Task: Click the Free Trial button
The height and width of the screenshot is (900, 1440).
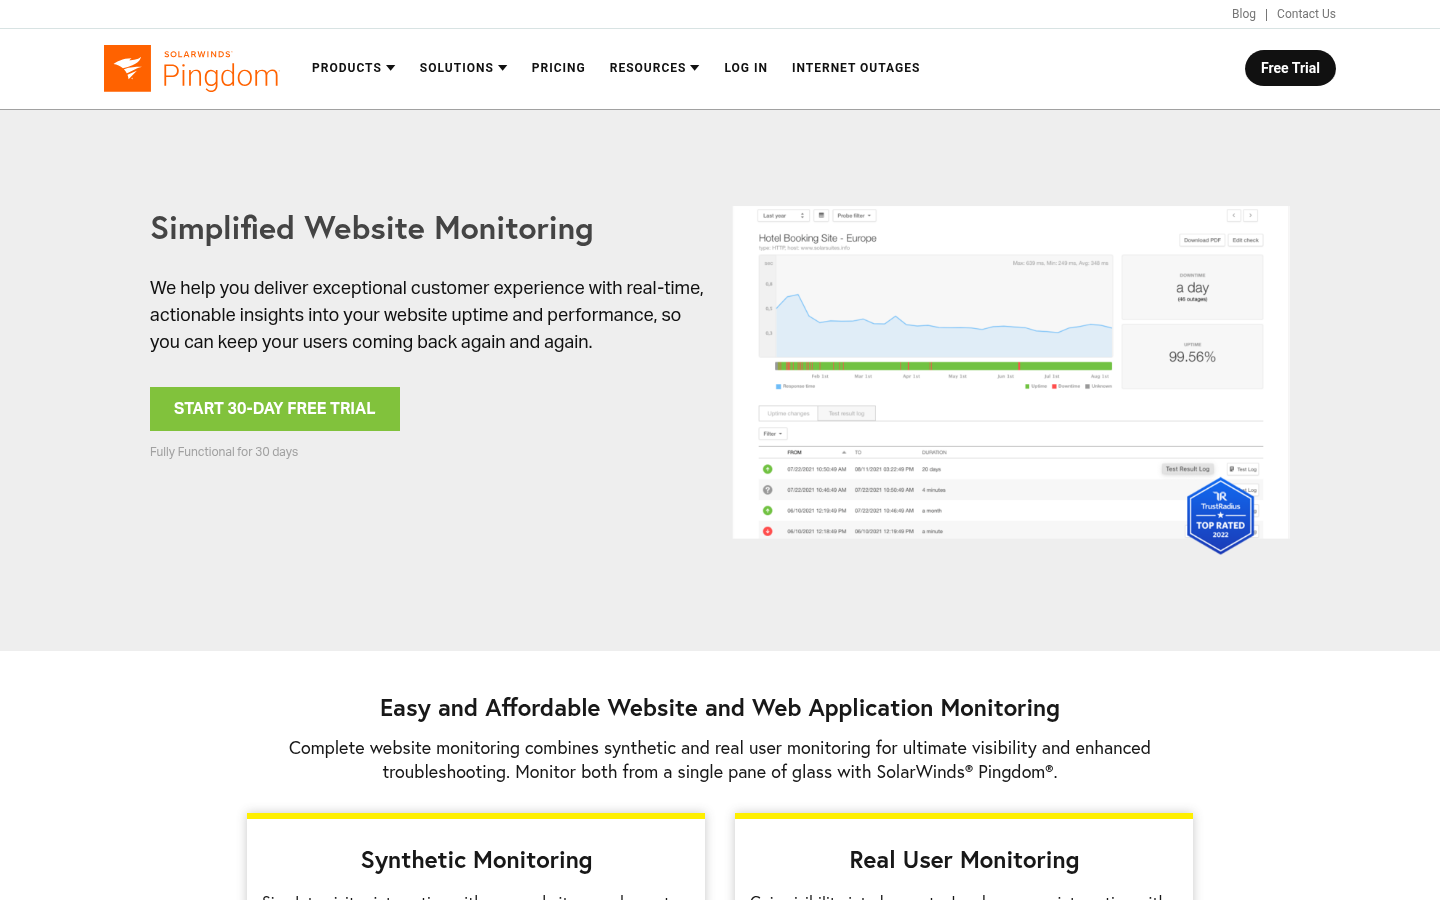Action: [1290, 68]
